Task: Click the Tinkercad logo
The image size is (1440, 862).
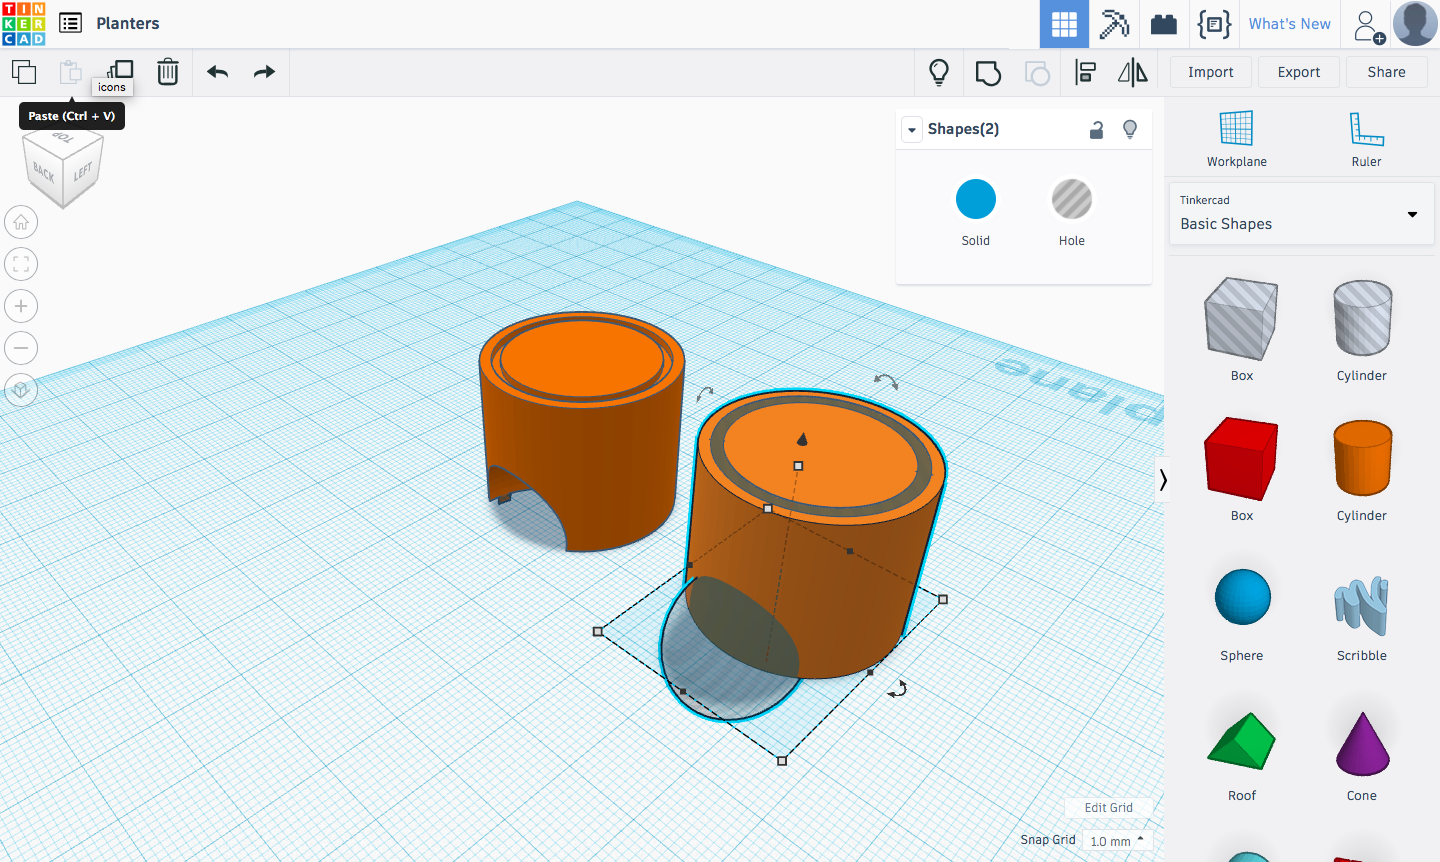Action: pyautogui.click(x=24, y=24)
